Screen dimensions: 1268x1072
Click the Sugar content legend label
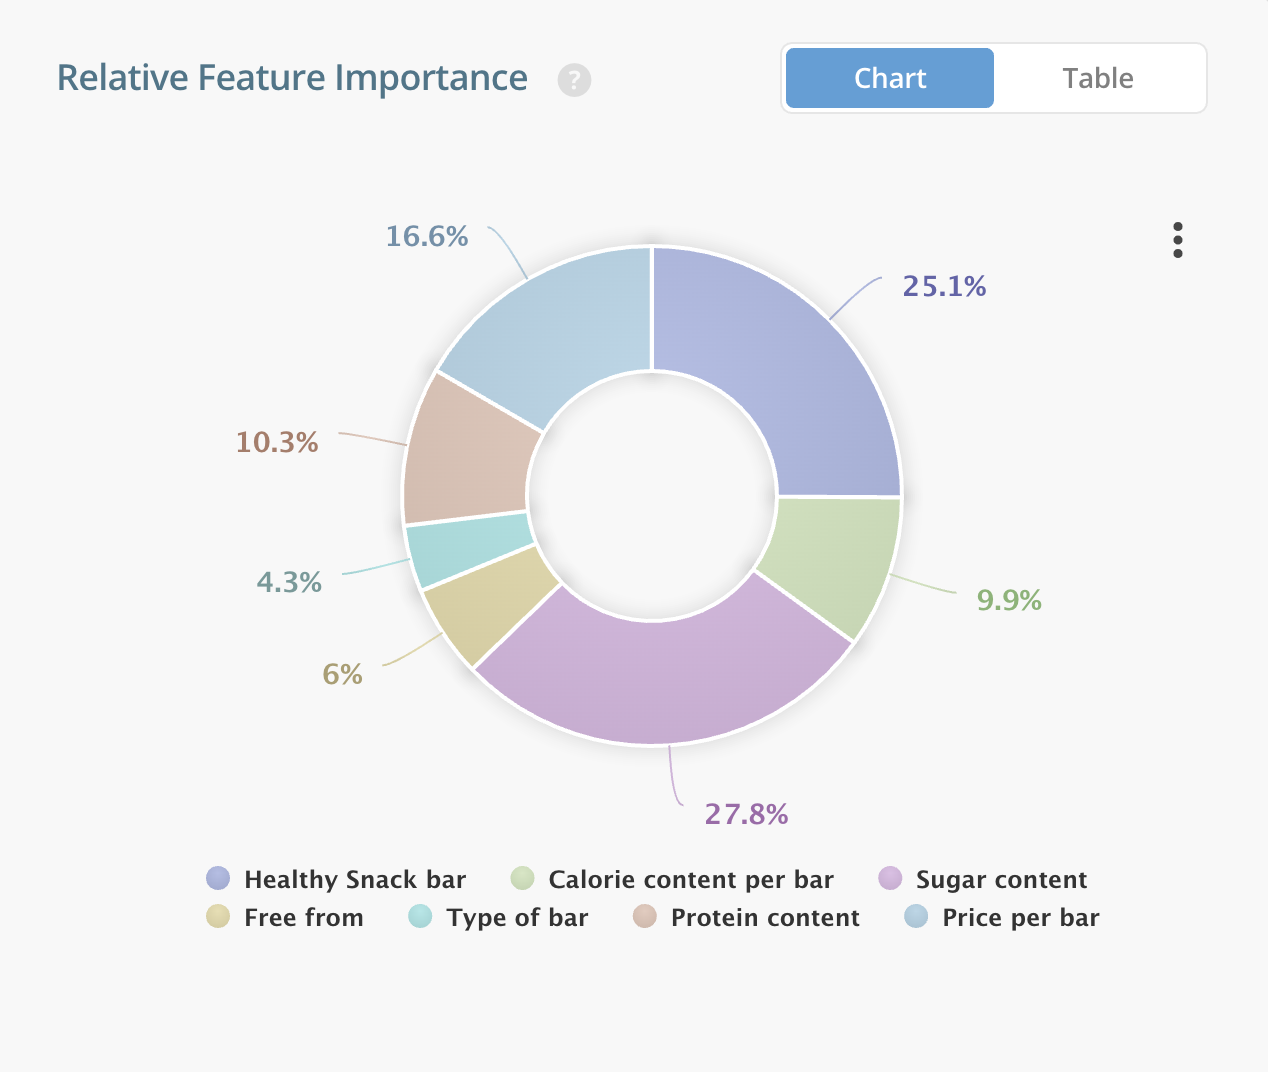click(1001, 880)
